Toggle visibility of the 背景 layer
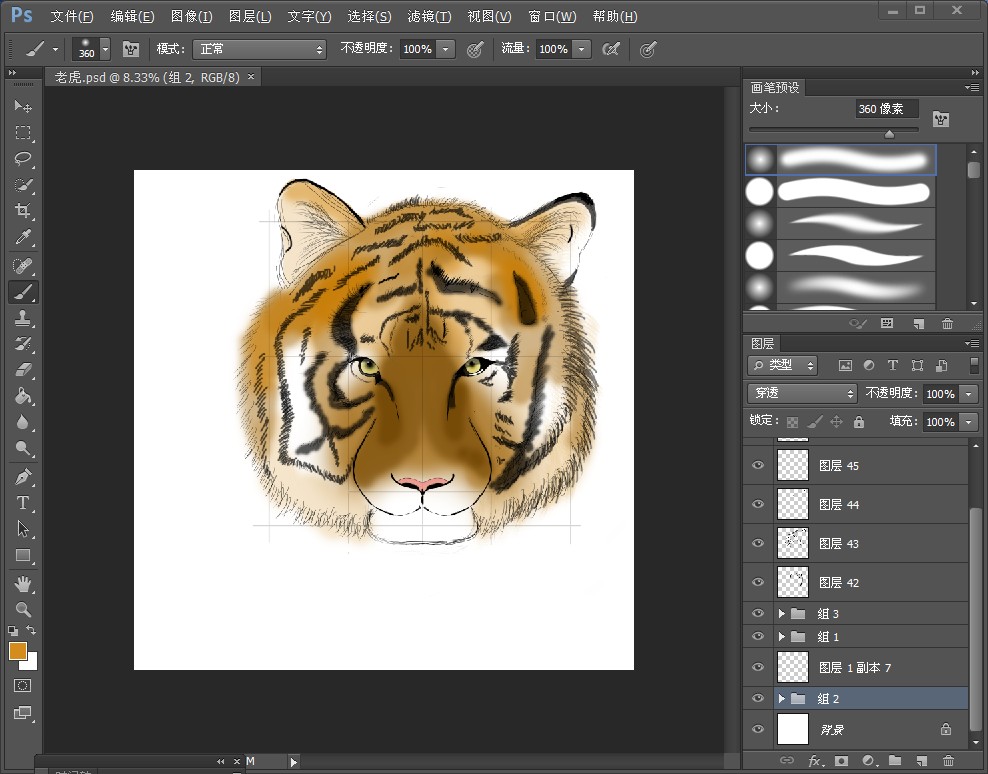This screenshot has width=988, height=774. click(x=758, y=729)
